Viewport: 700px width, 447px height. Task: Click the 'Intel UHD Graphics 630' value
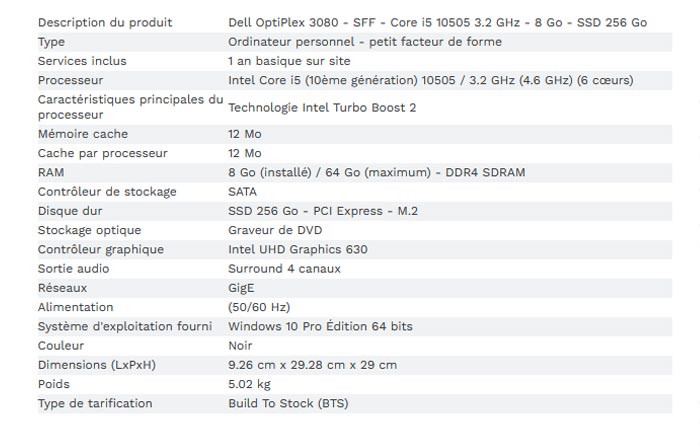pos(298,249)
